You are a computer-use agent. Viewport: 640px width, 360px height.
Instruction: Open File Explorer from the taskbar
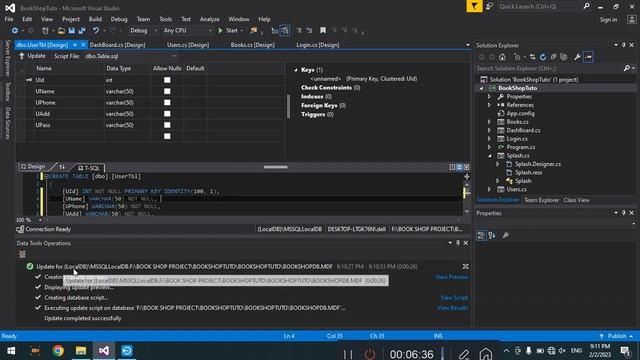pos(81,351)
